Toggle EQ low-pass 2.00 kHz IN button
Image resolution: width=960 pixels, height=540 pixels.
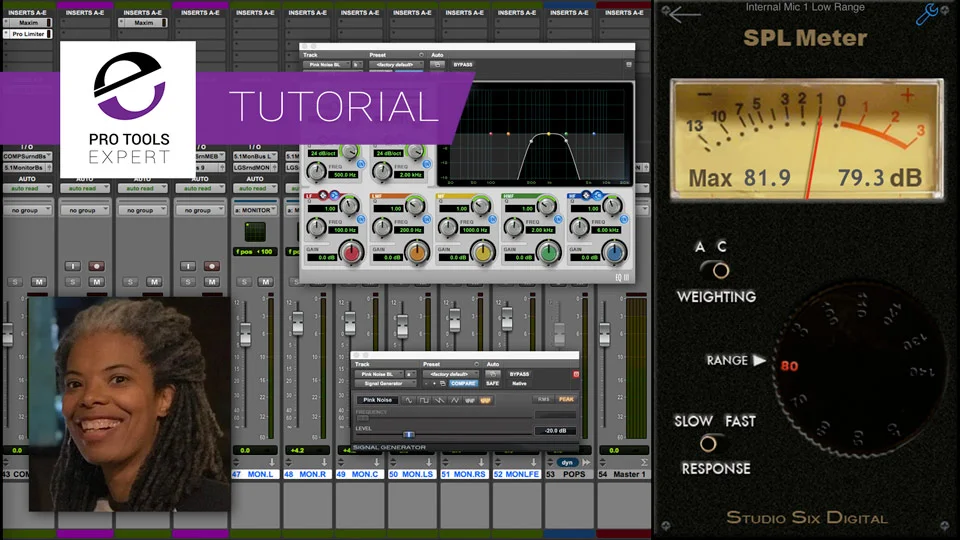point(427,164)
